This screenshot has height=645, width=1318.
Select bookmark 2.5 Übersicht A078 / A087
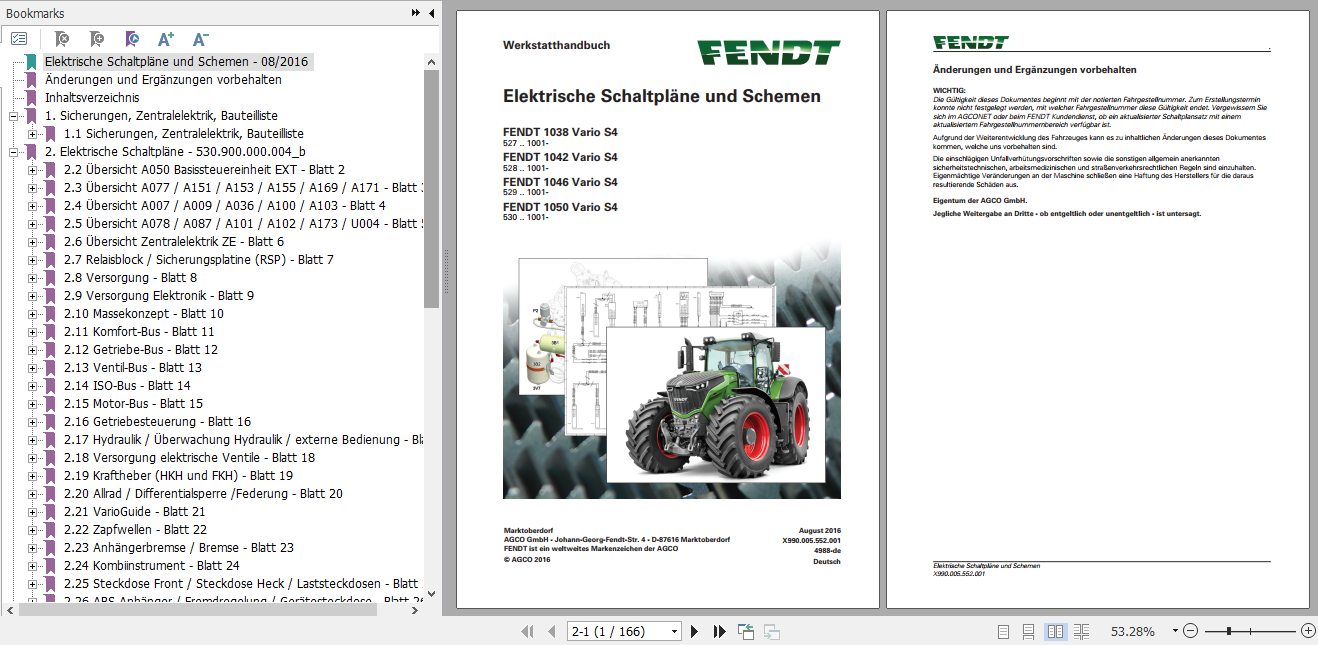[x=243, y=224]
